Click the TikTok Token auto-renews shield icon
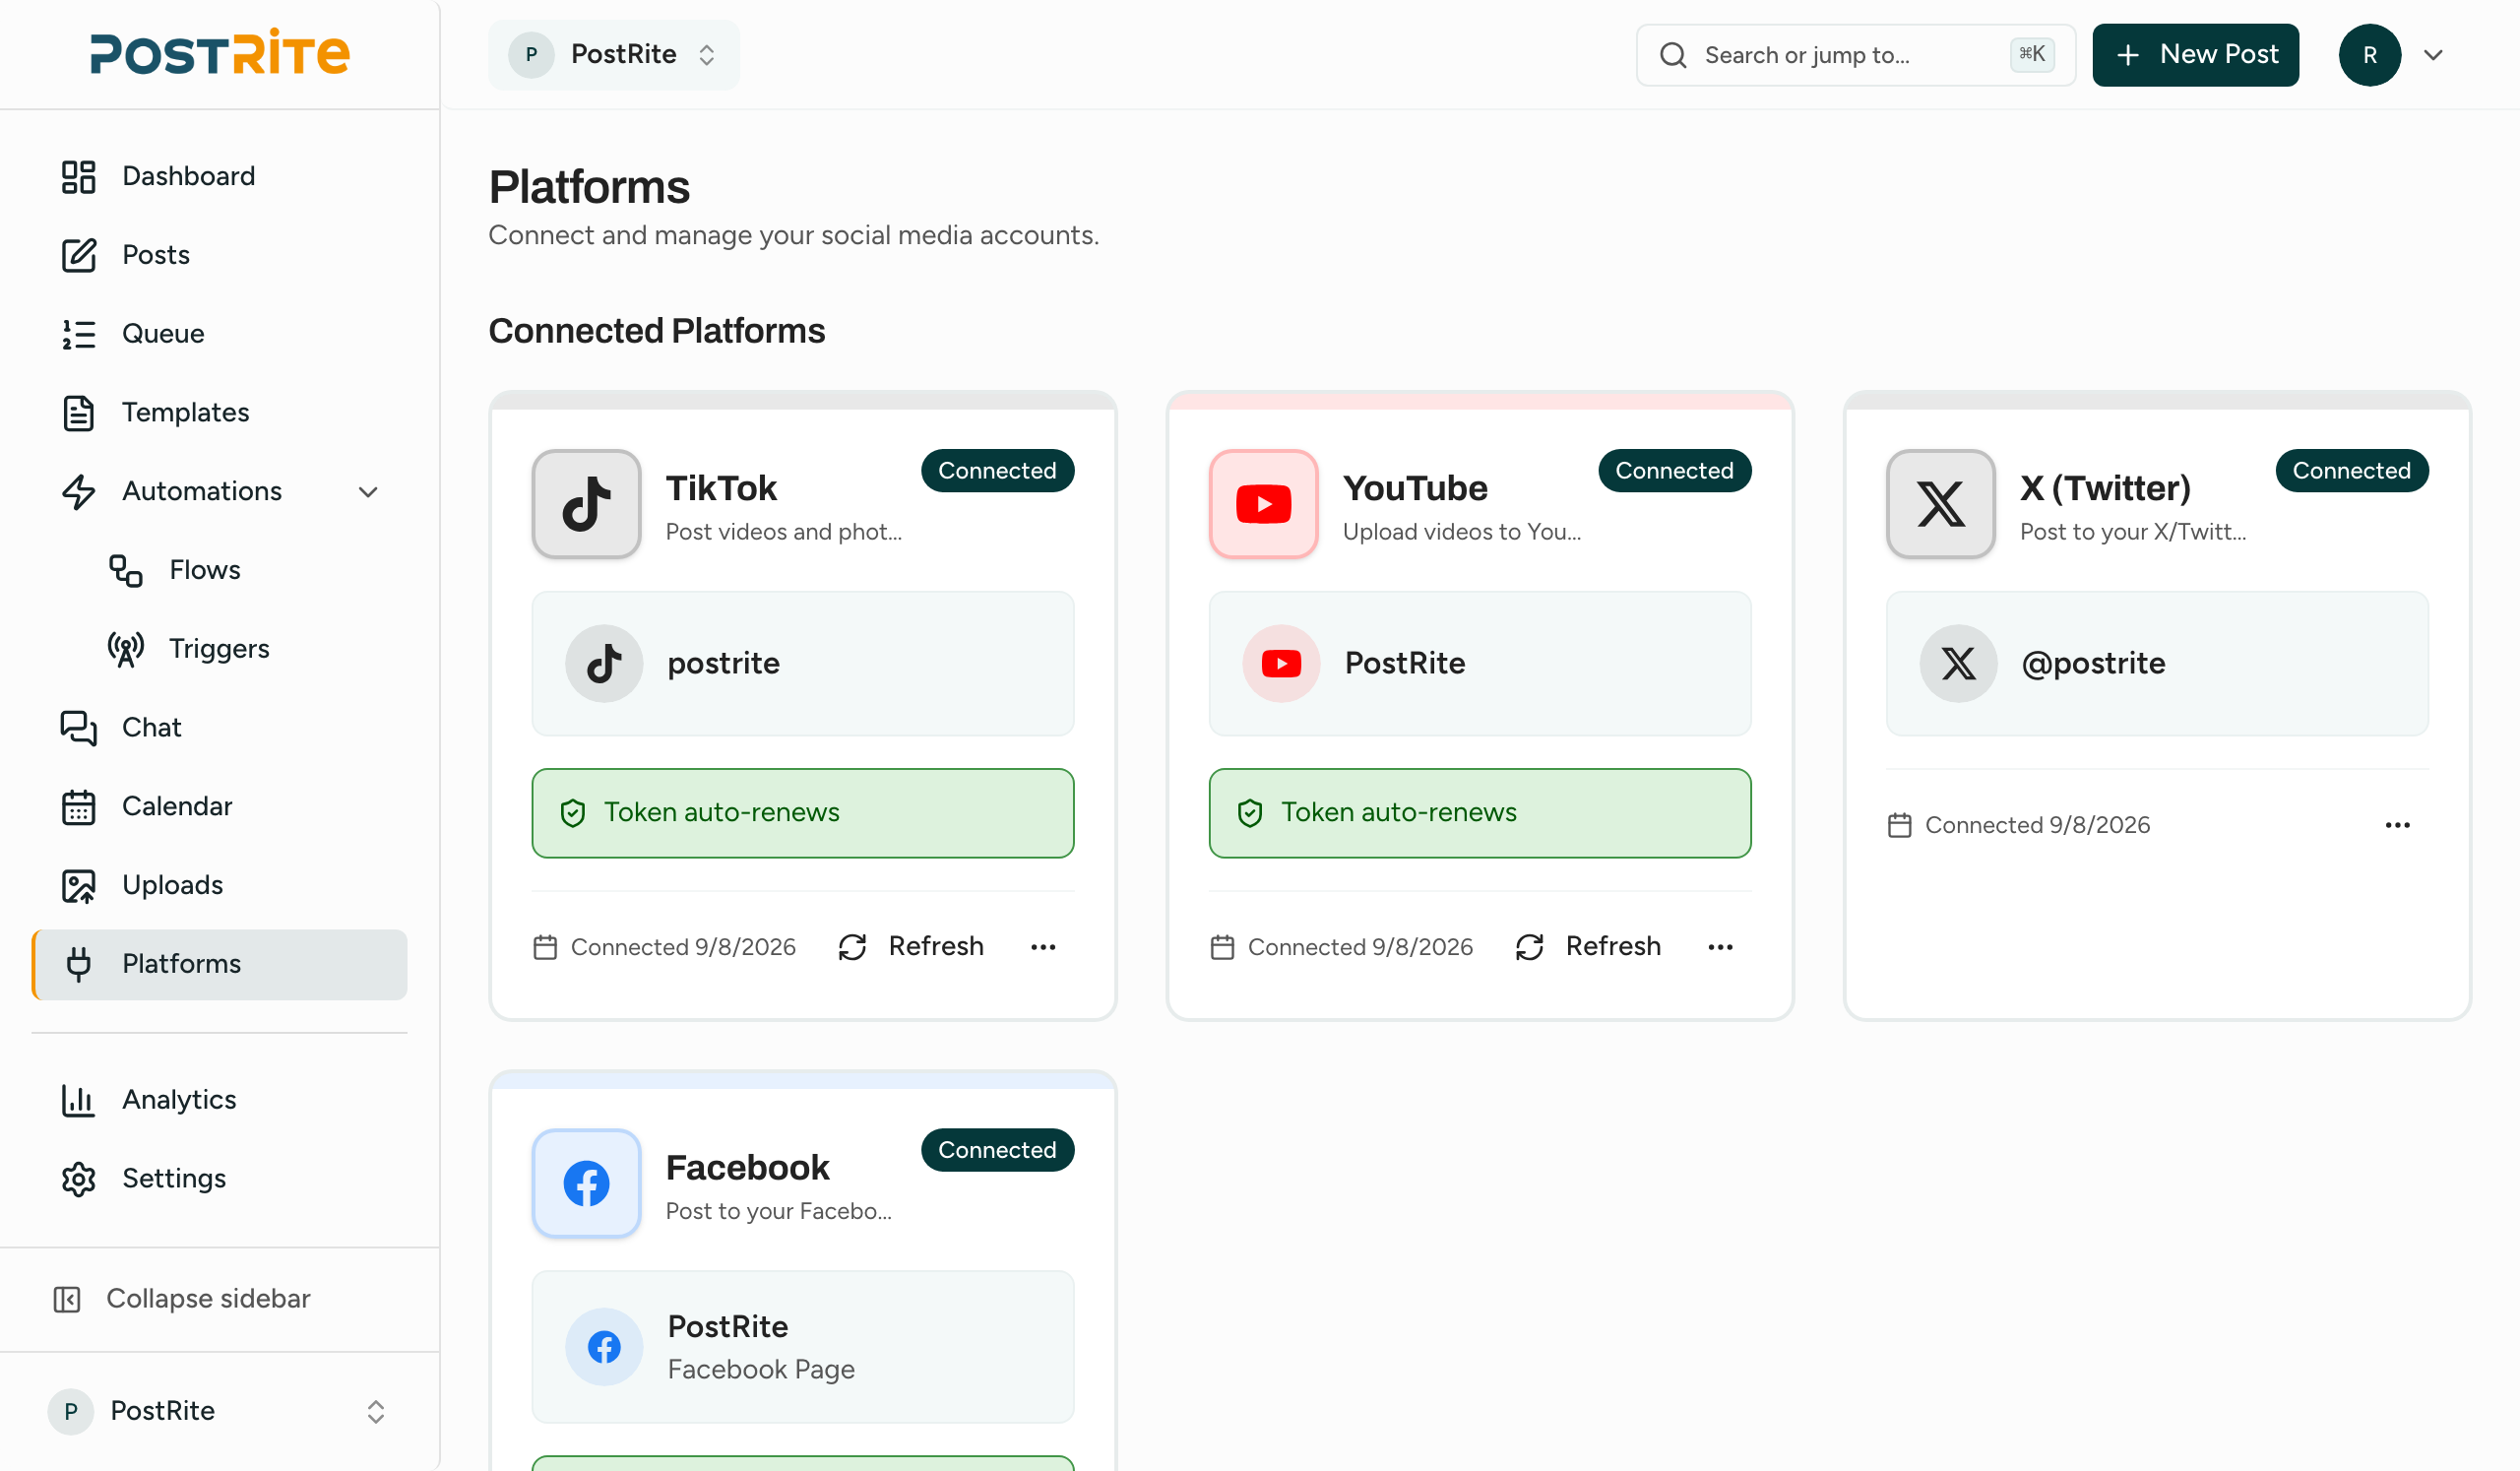 click(x=572, y=813)
